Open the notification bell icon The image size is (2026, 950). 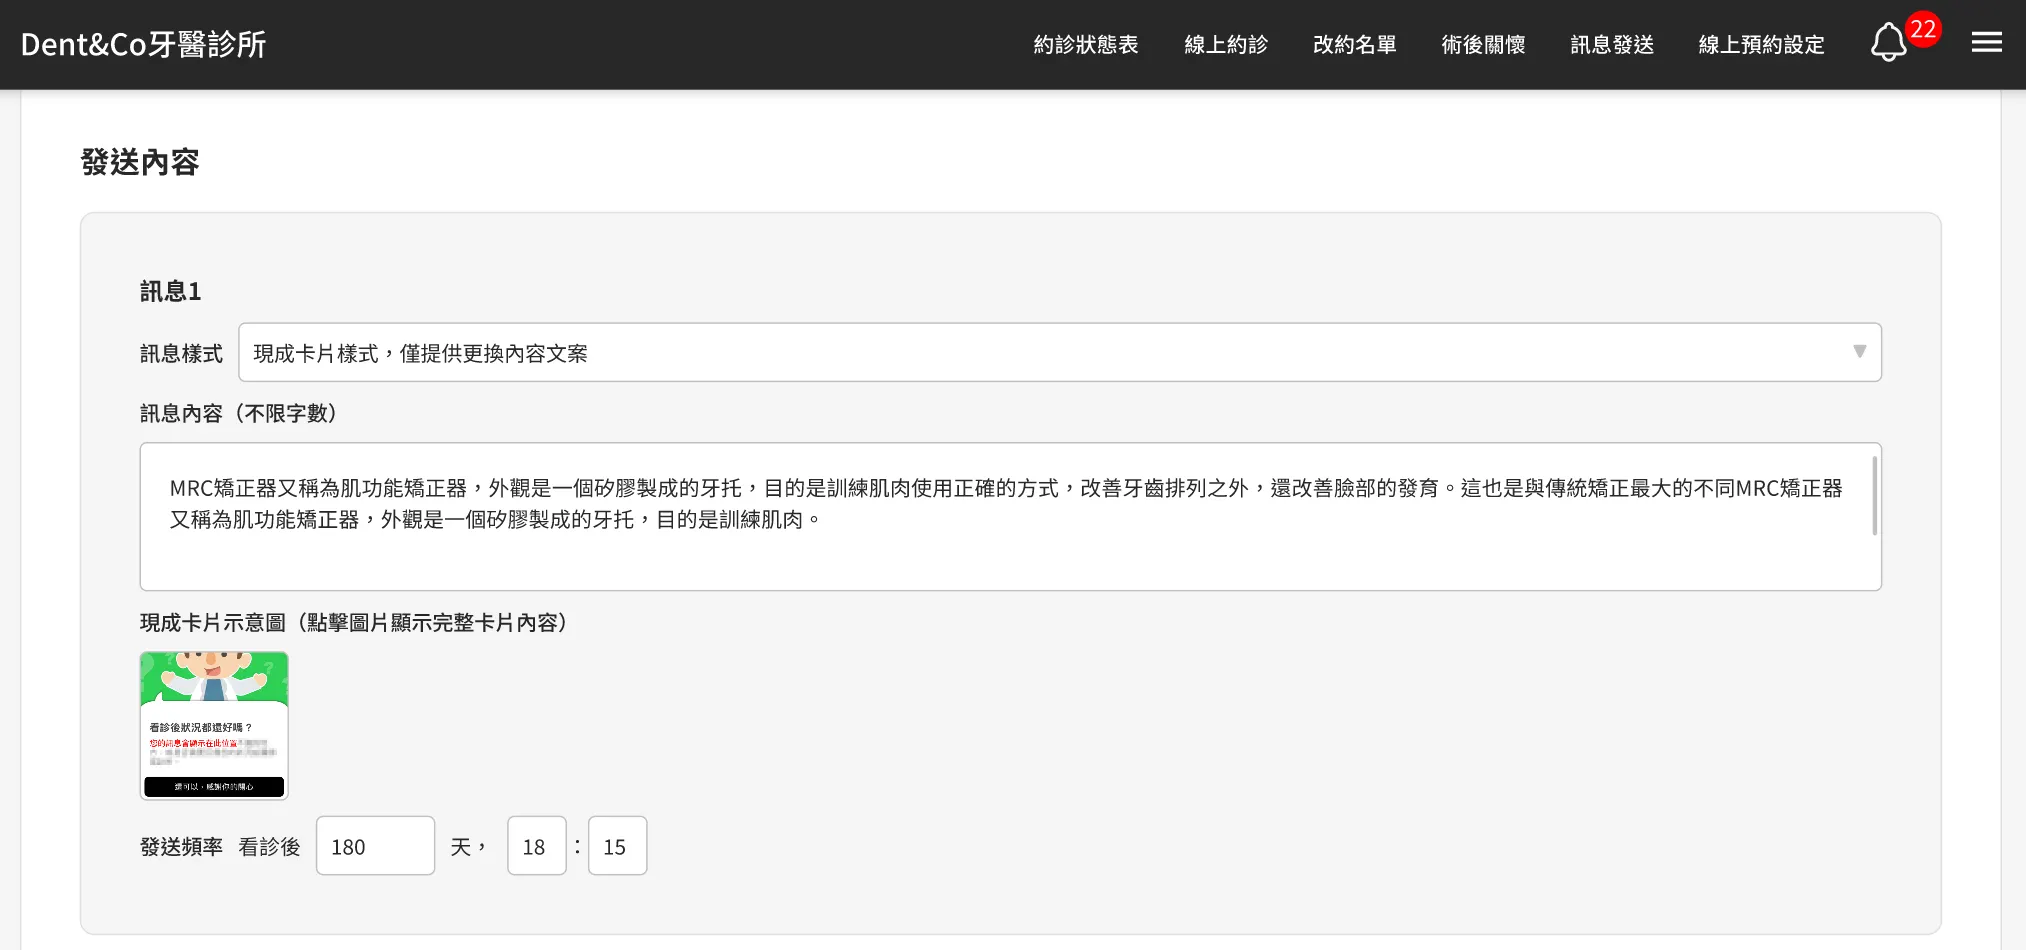1887,43
